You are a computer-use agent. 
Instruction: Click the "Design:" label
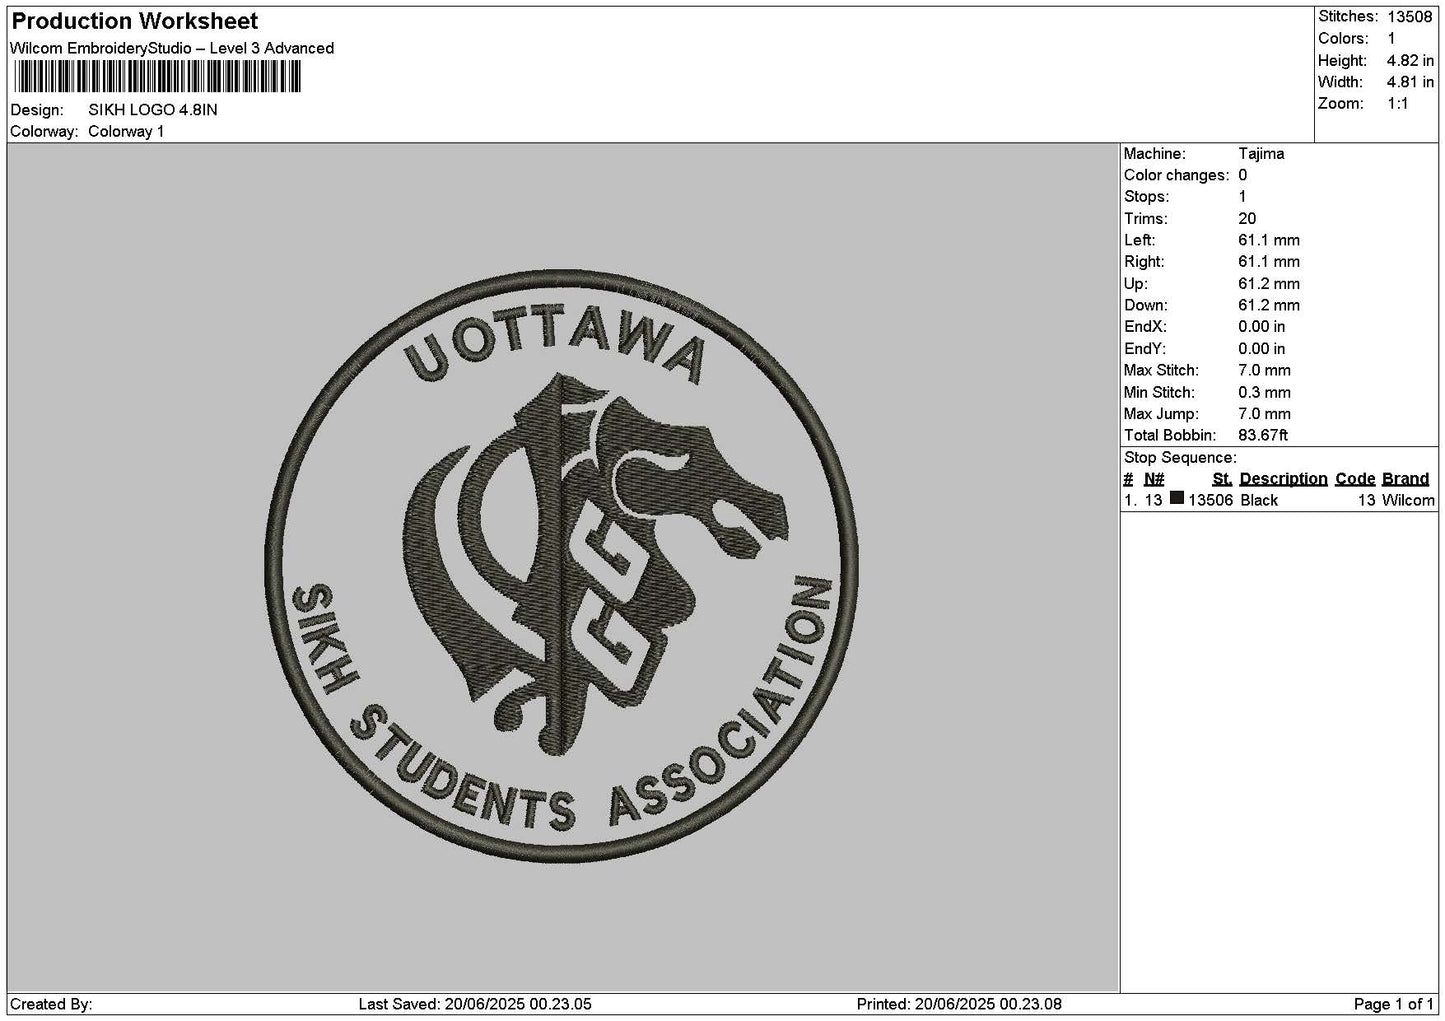coord(37,110)
